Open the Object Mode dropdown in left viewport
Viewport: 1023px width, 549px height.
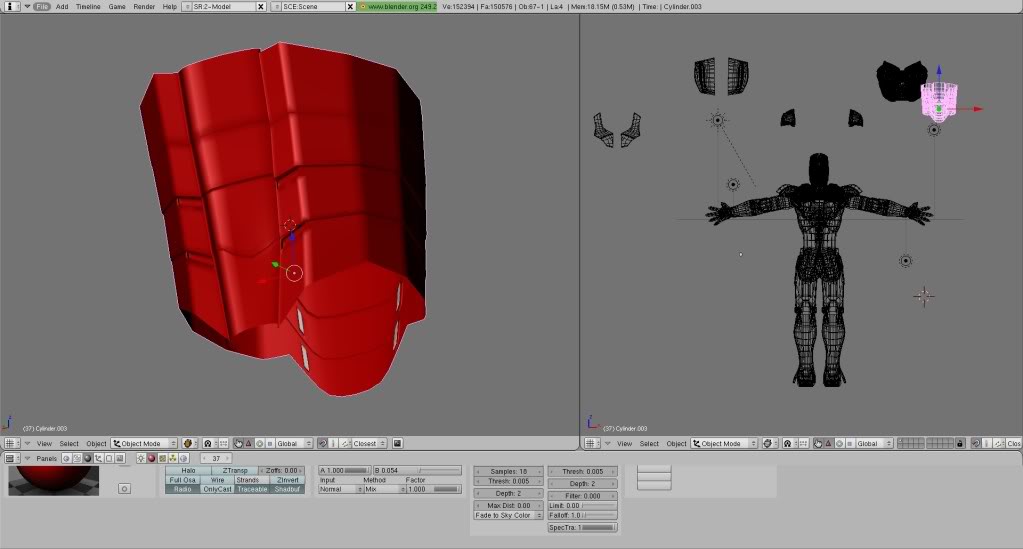click(144, 443)
